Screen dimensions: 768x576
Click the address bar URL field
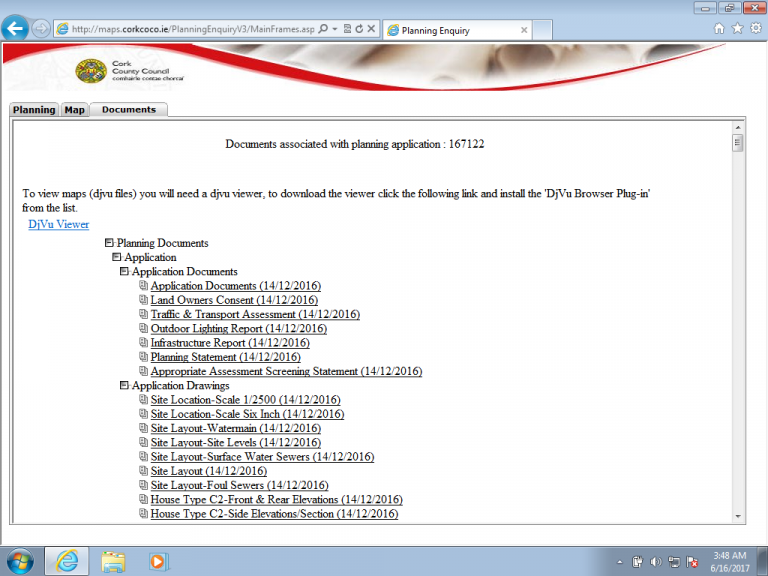193,29
